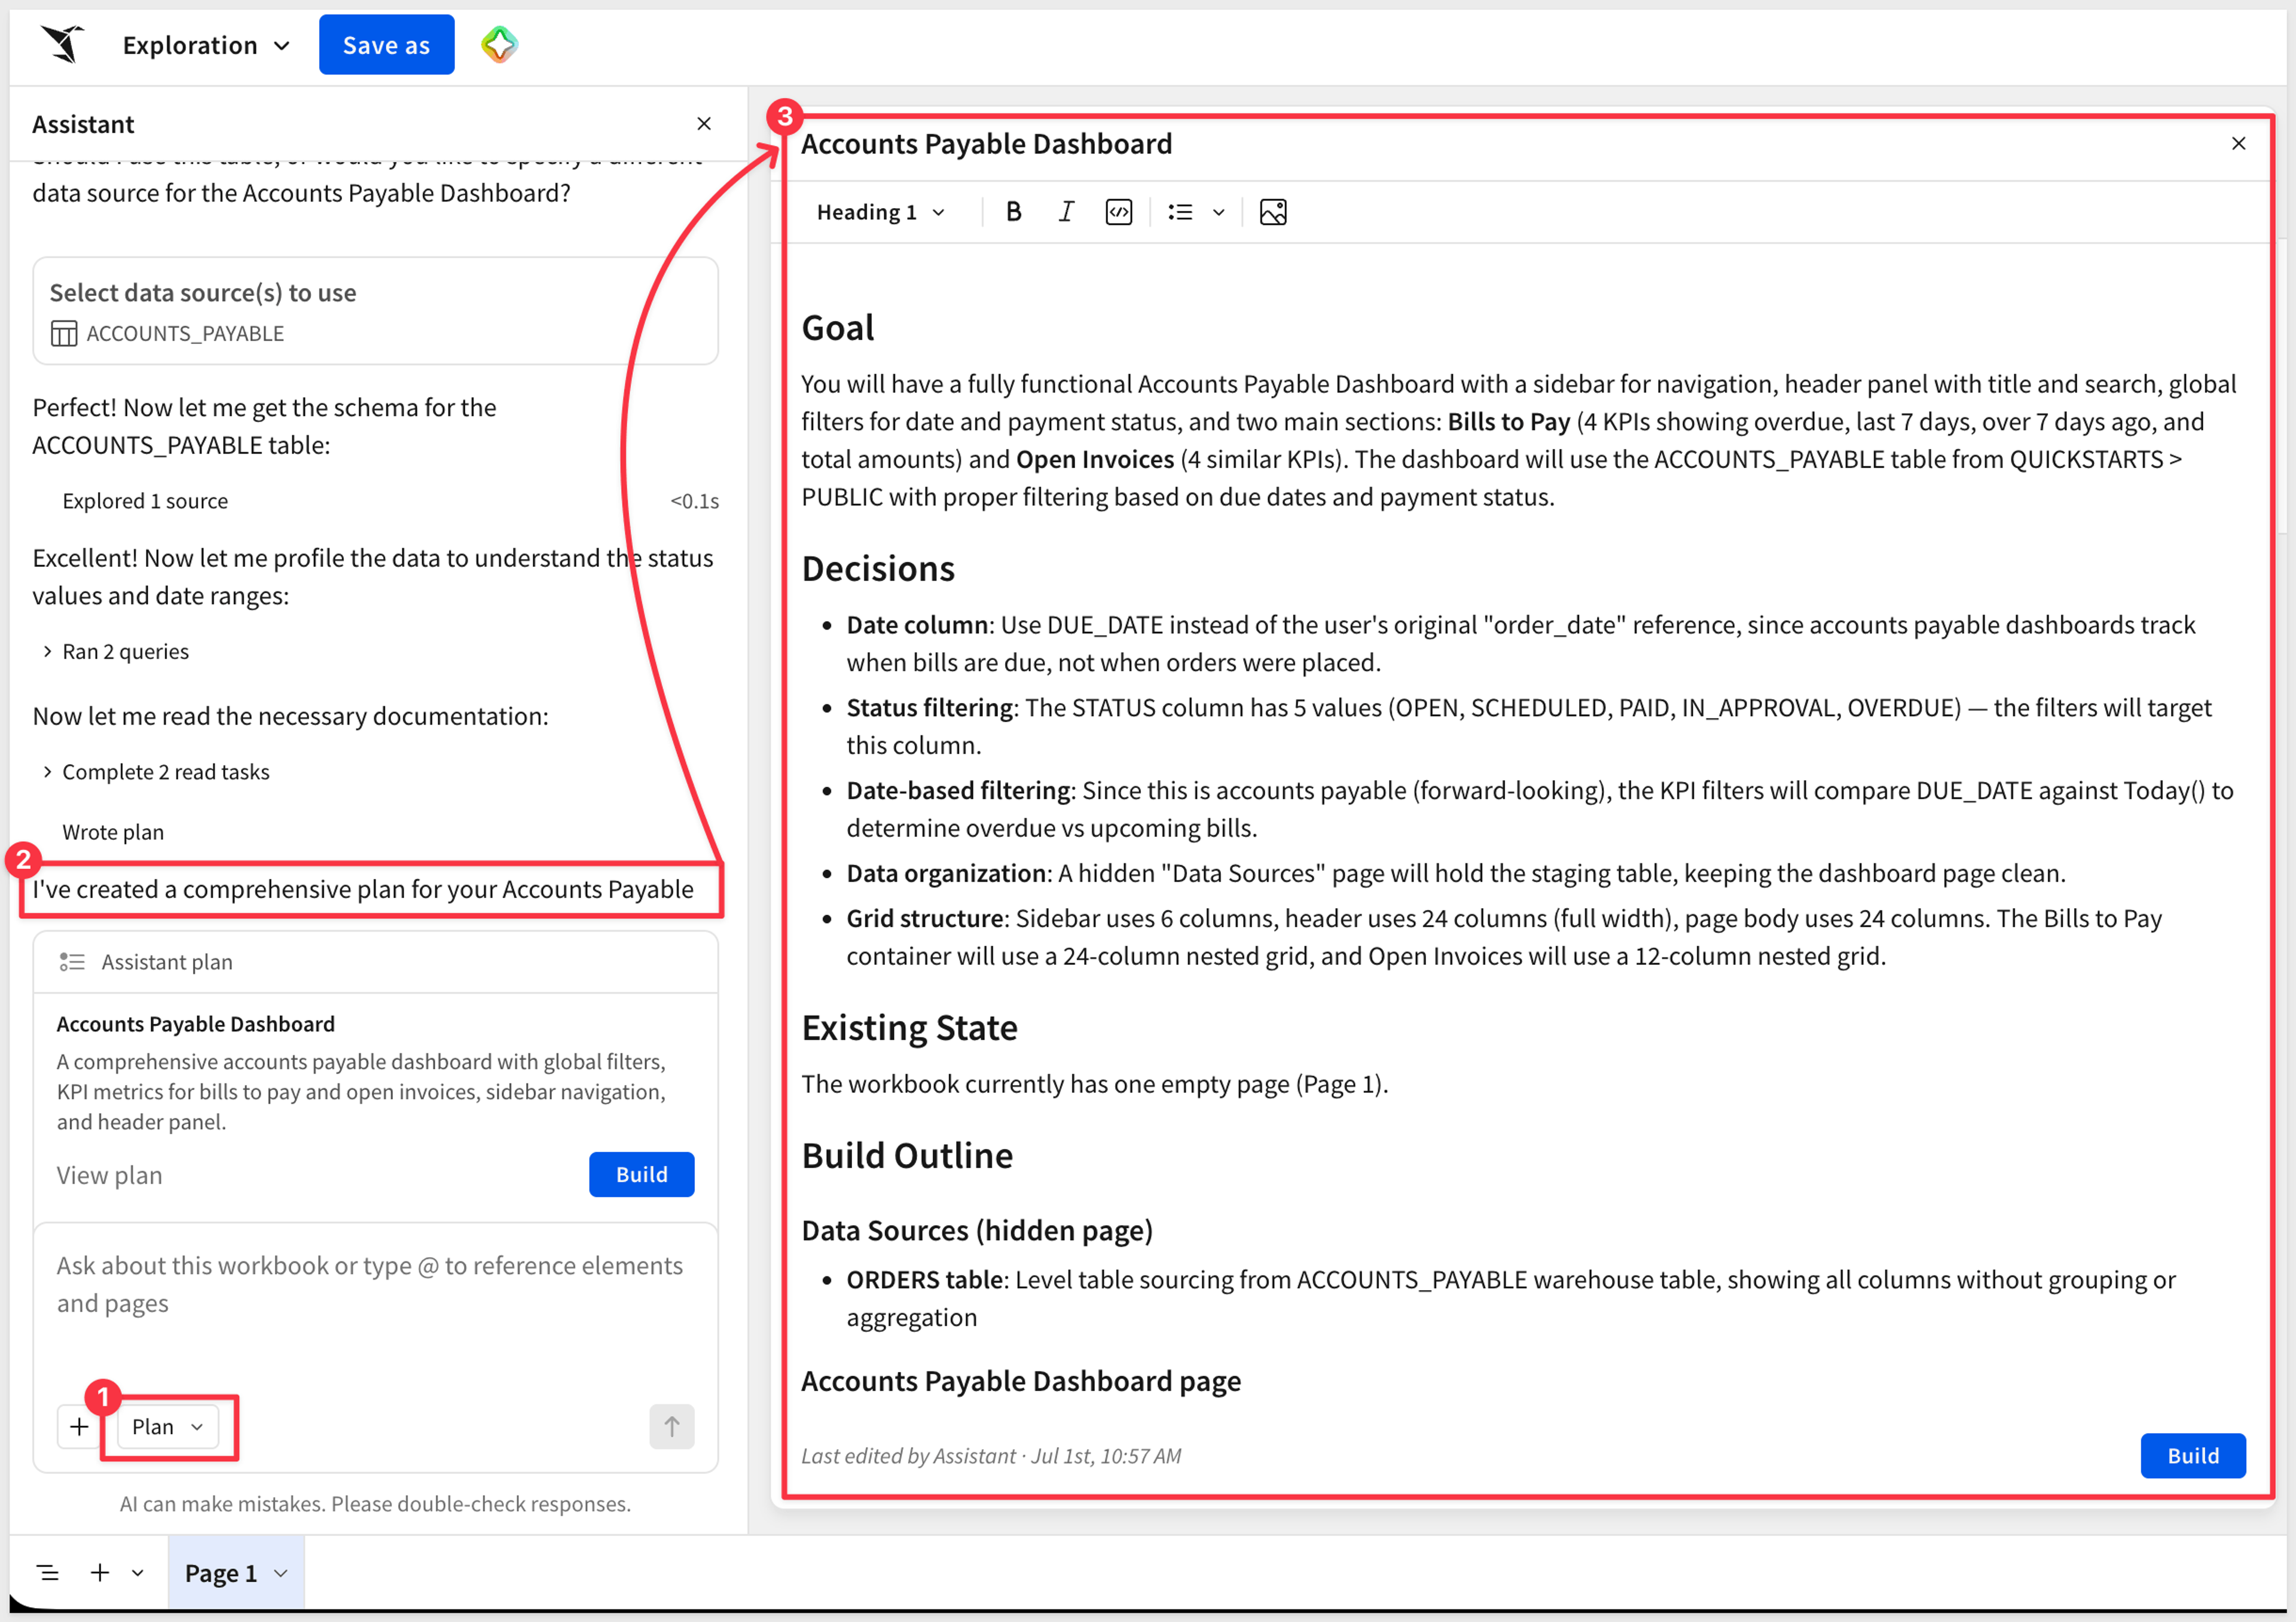Screen dimensions: 2296x1622
Task: Click the Grid structure bullet text
Action: (1504, 937)
